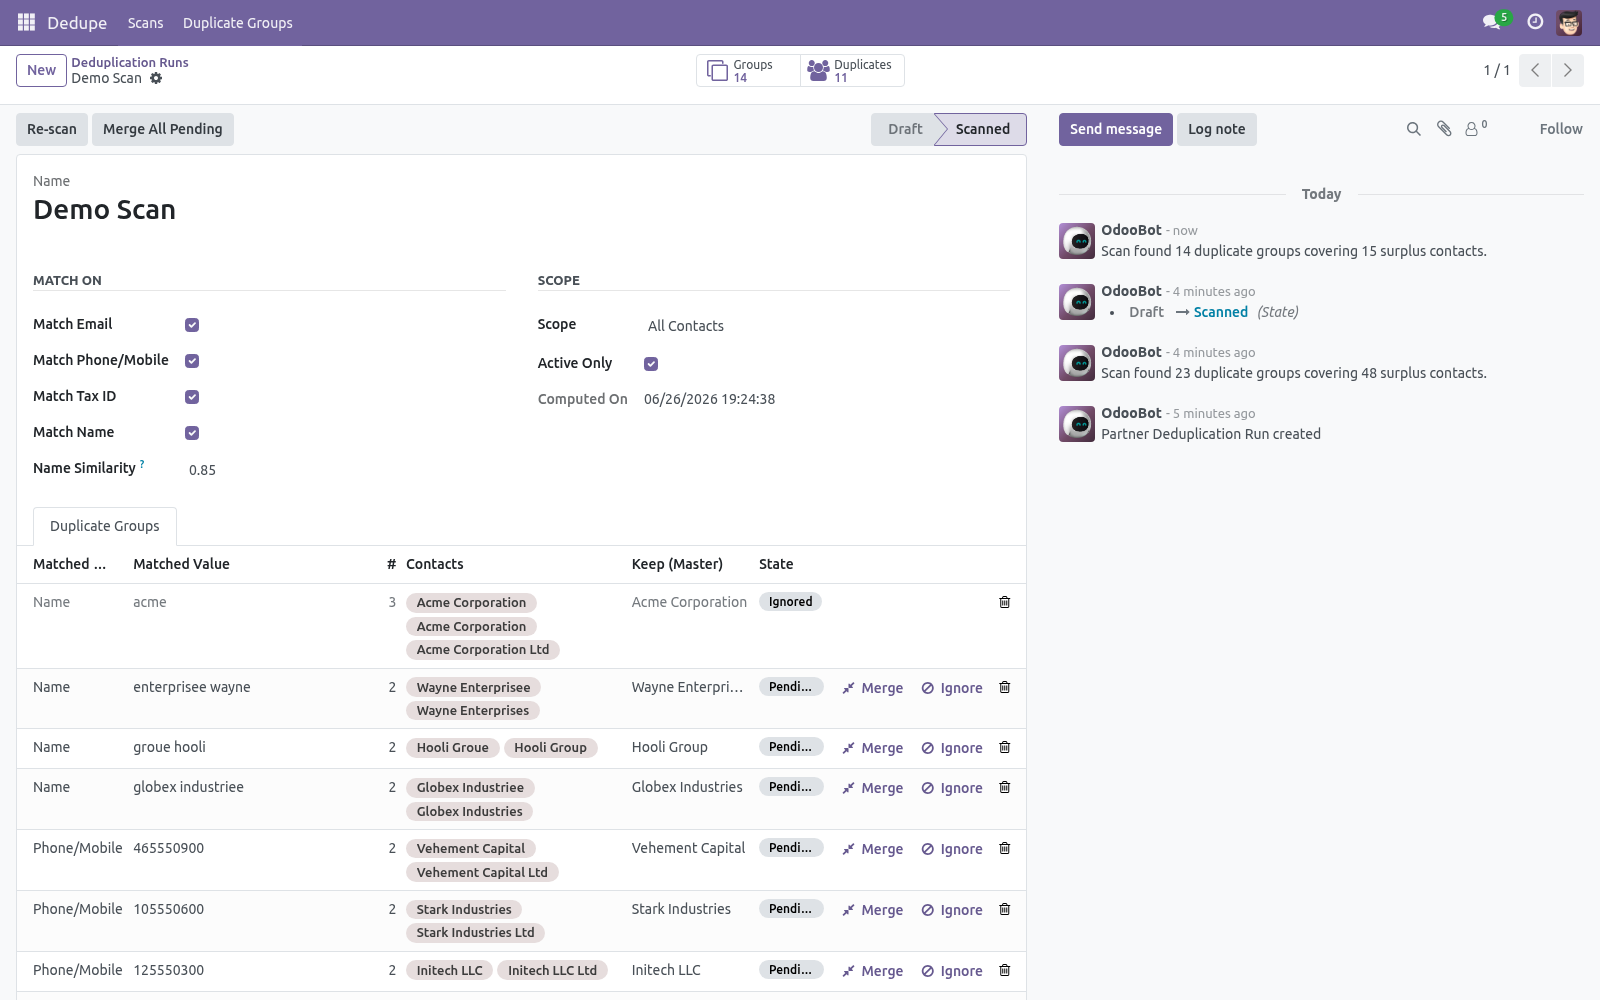Image resolution: width=1600 pixels, height=1000 pixels.
Task: Open the gear actions menu beside Demo Scan
Action: click(x=156, y=78)
